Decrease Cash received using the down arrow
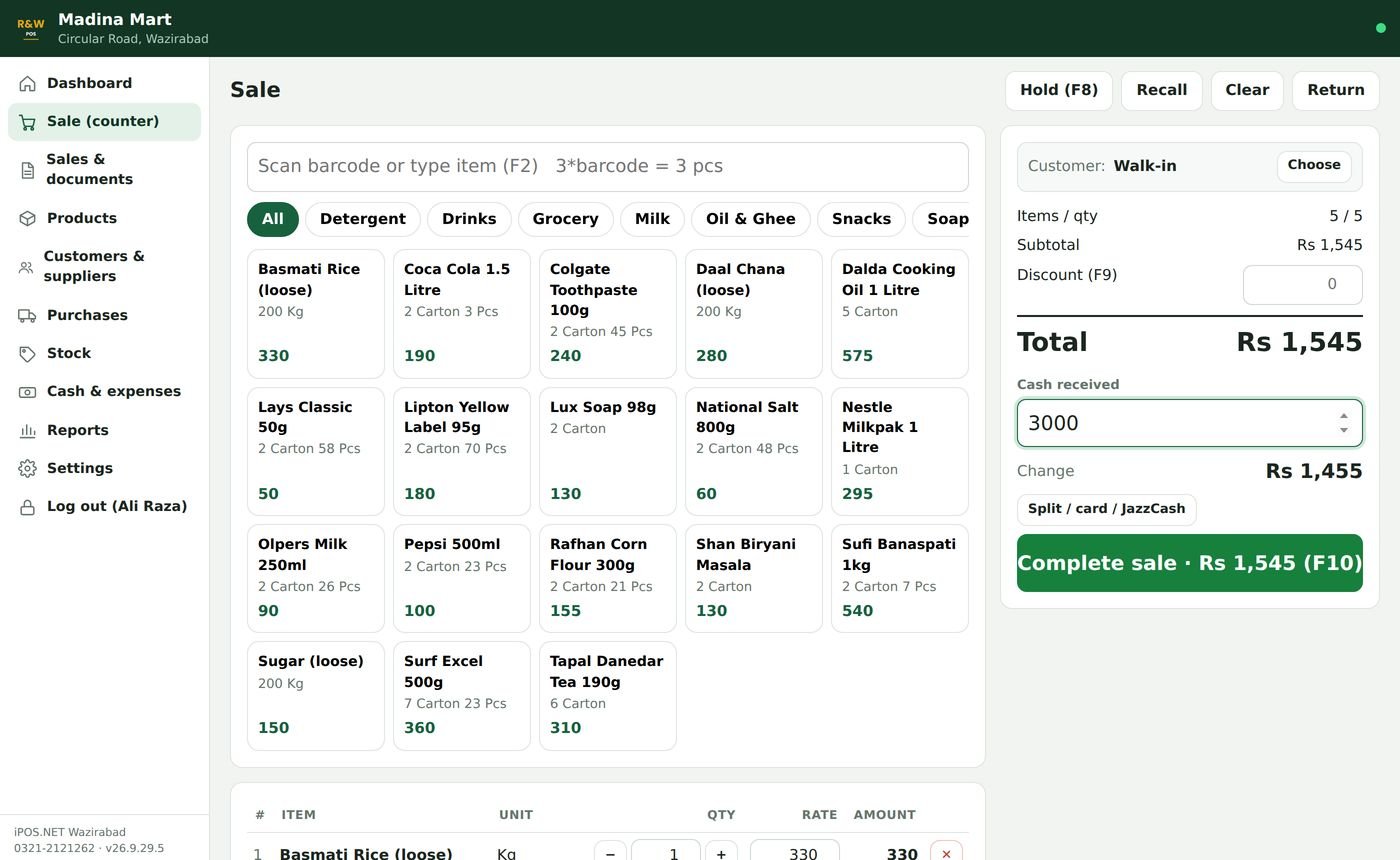 tap(1344, 430)
